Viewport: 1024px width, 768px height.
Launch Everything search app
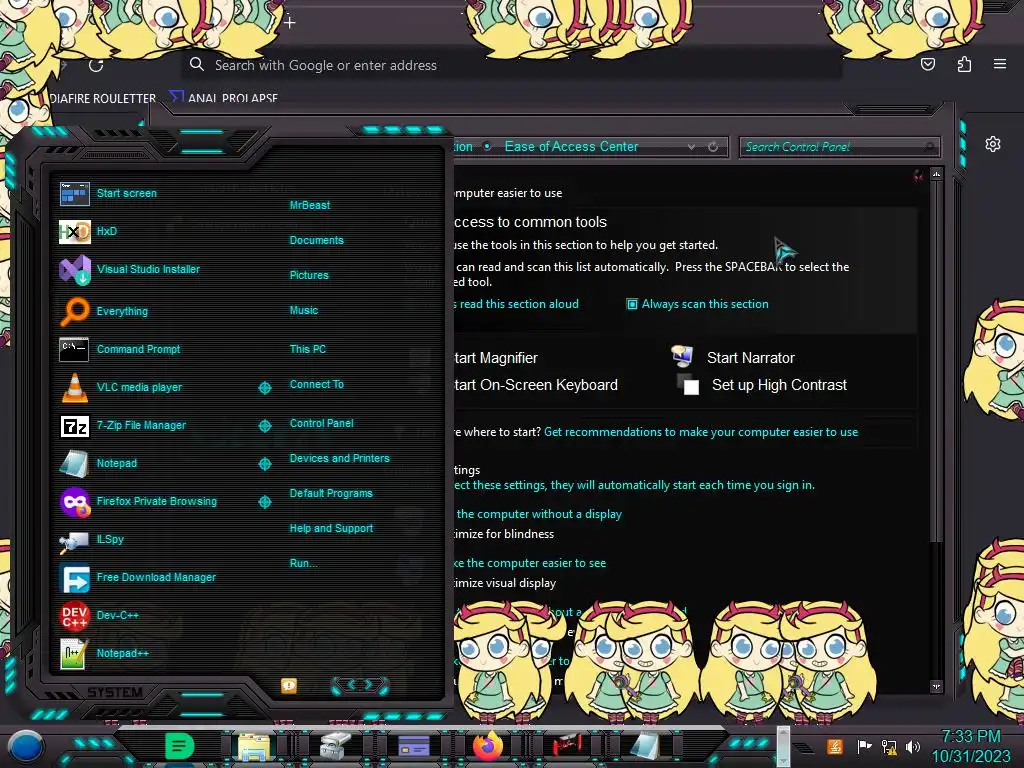pyautogui.click(x=103, y=311)
